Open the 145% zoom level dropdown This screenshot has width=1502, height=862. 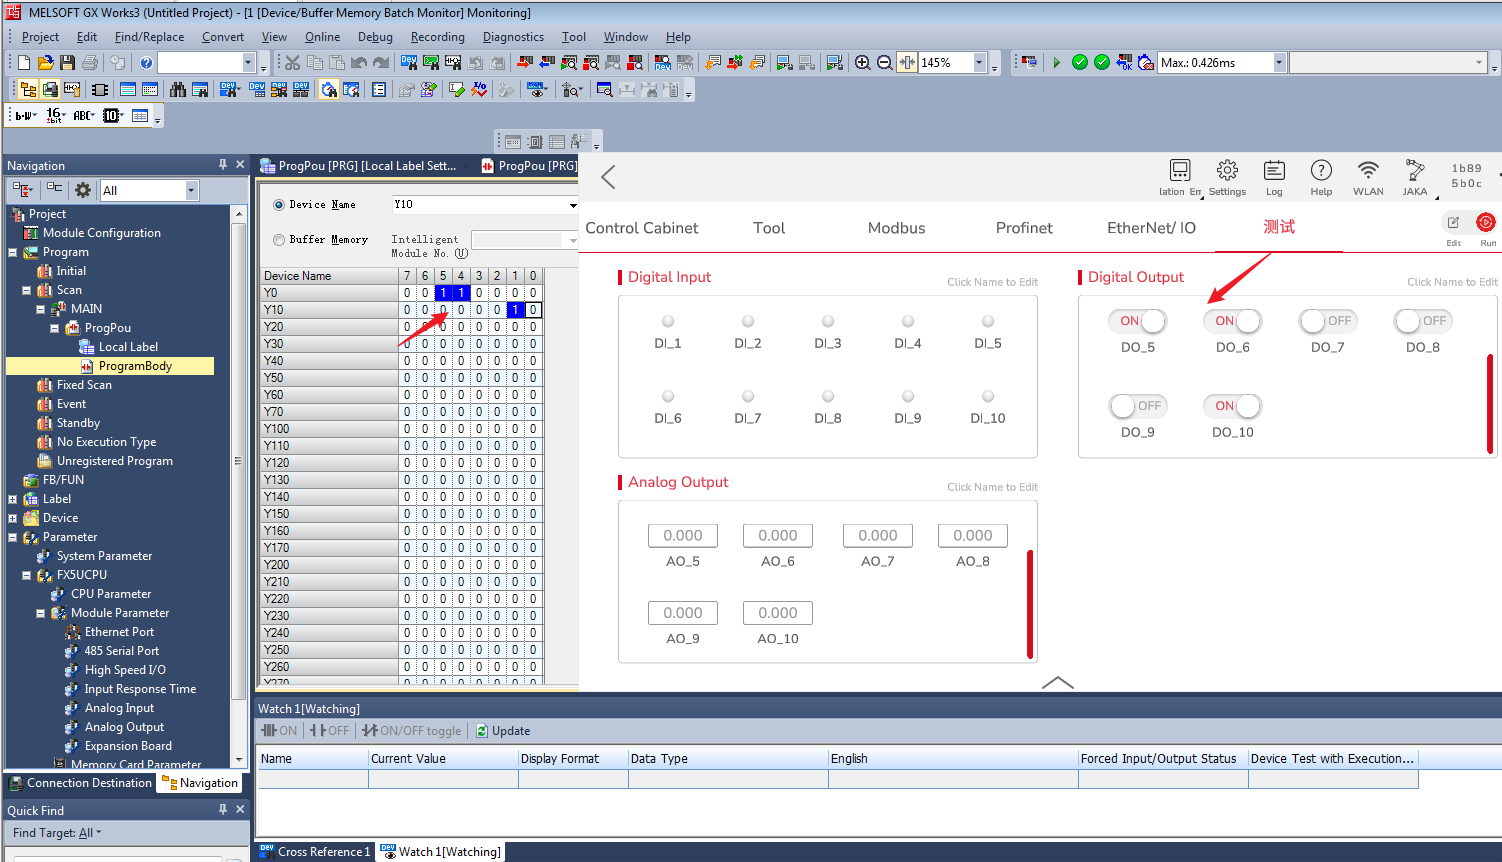979,62
